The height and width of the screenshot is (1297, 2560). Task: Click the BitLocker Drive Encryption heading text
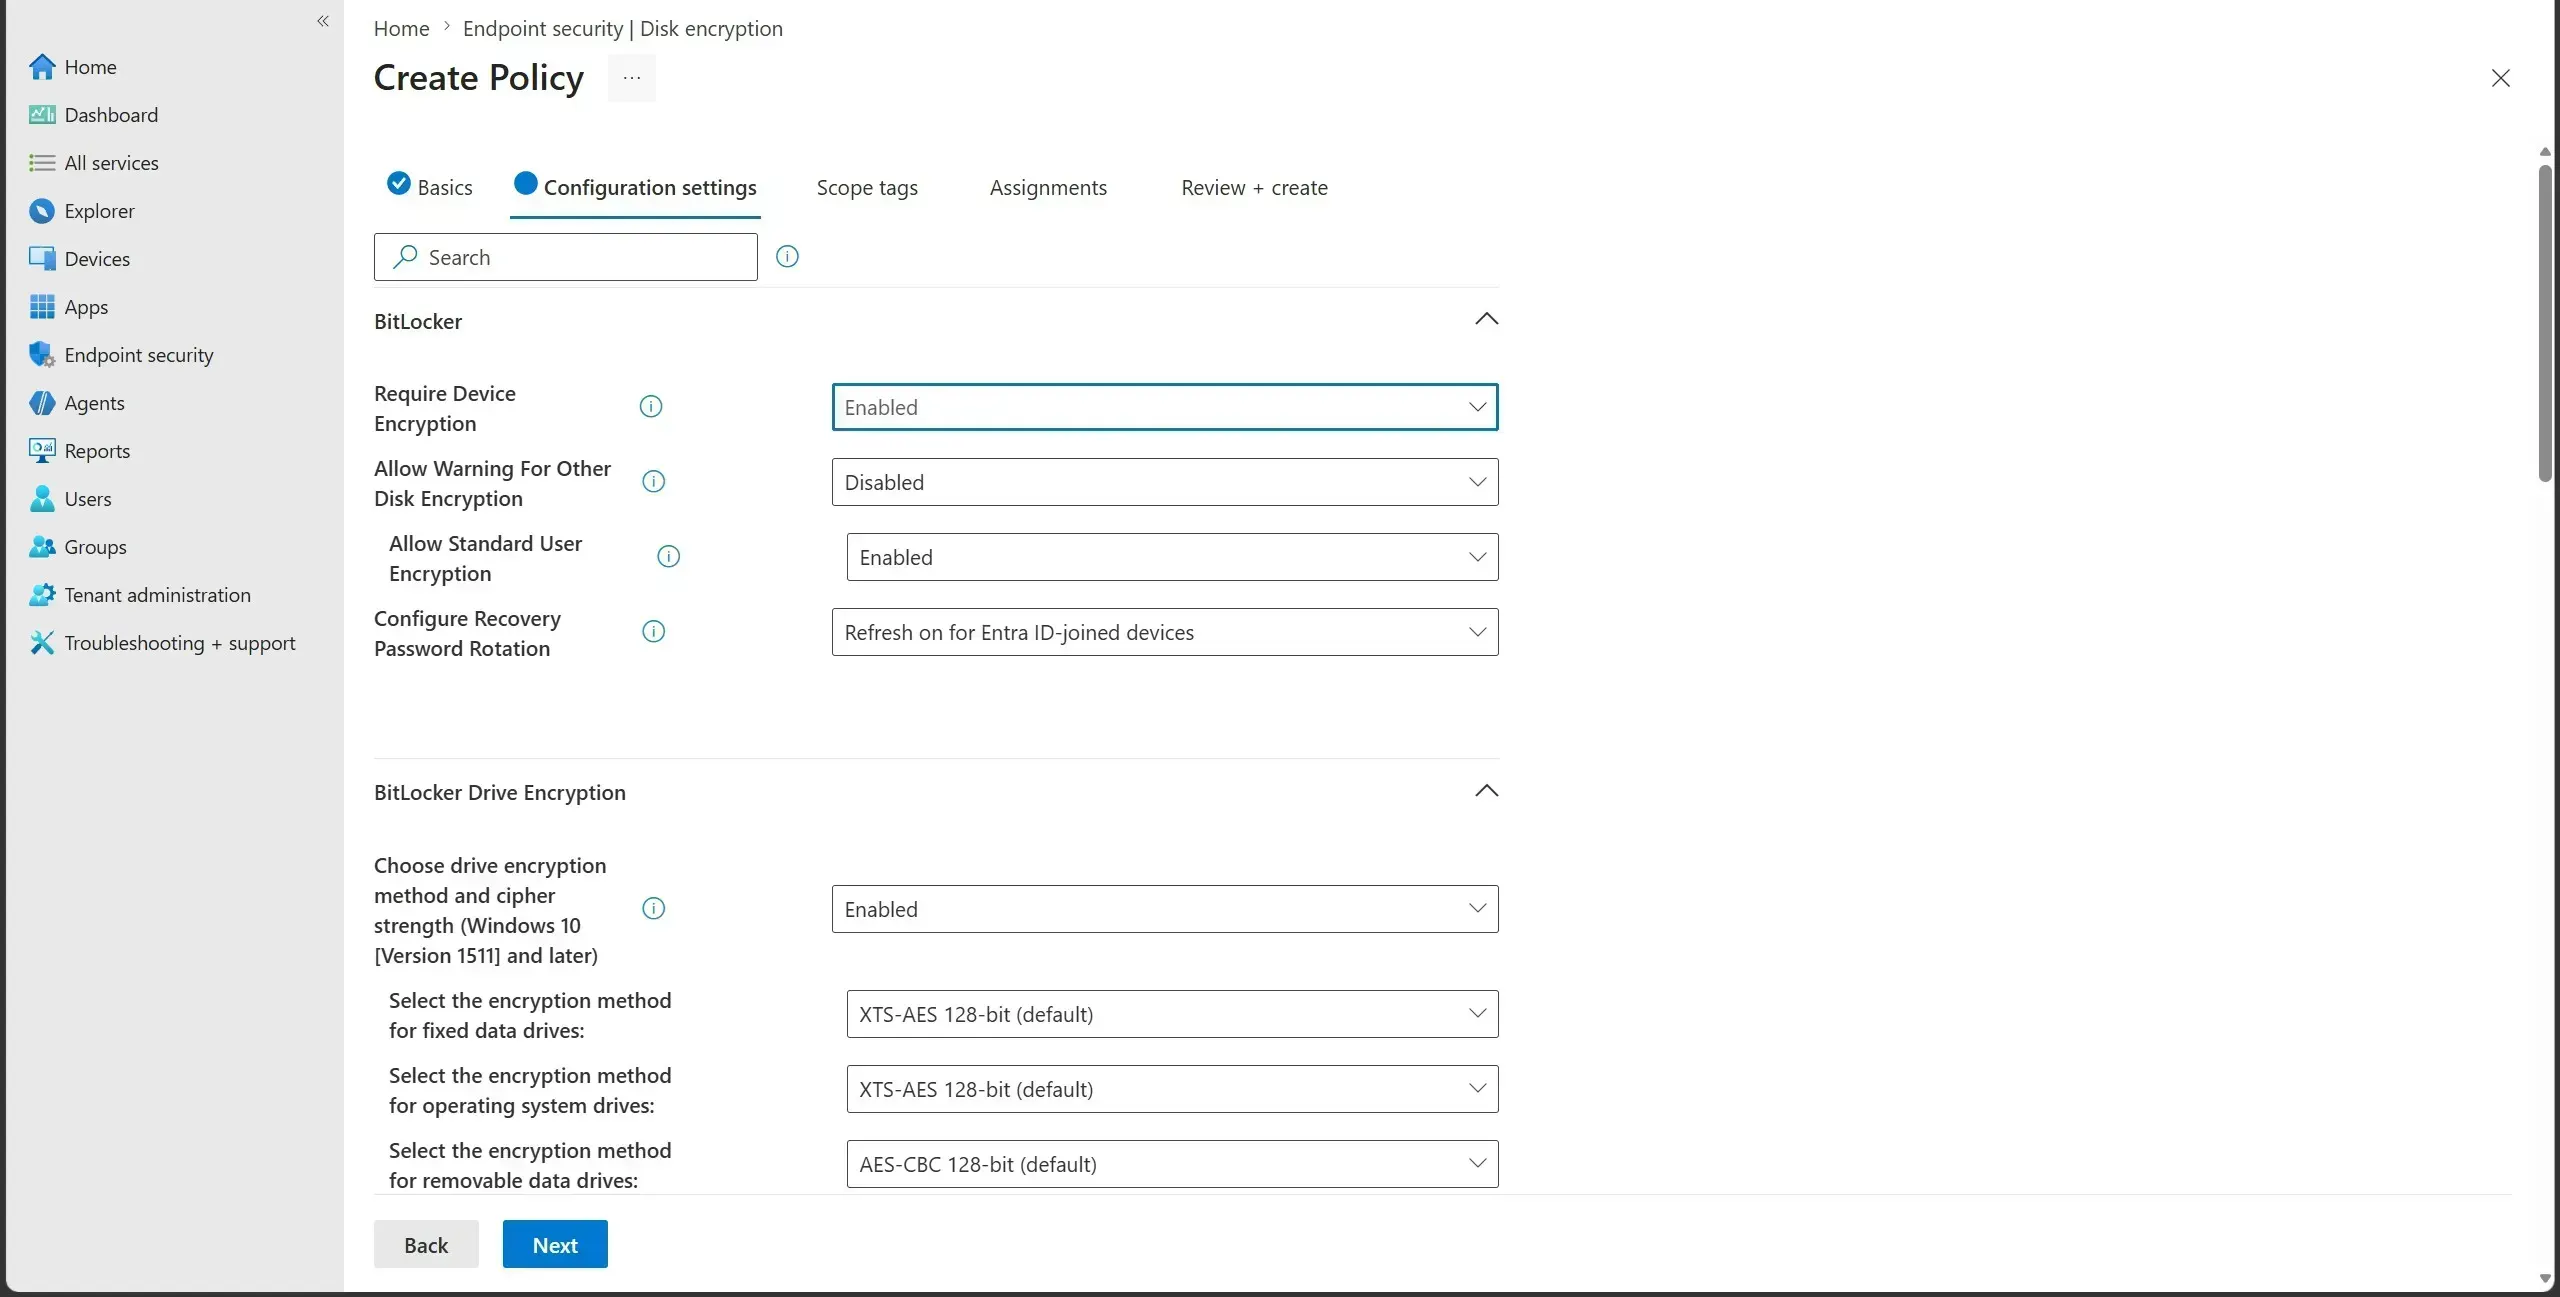point(500,793)
